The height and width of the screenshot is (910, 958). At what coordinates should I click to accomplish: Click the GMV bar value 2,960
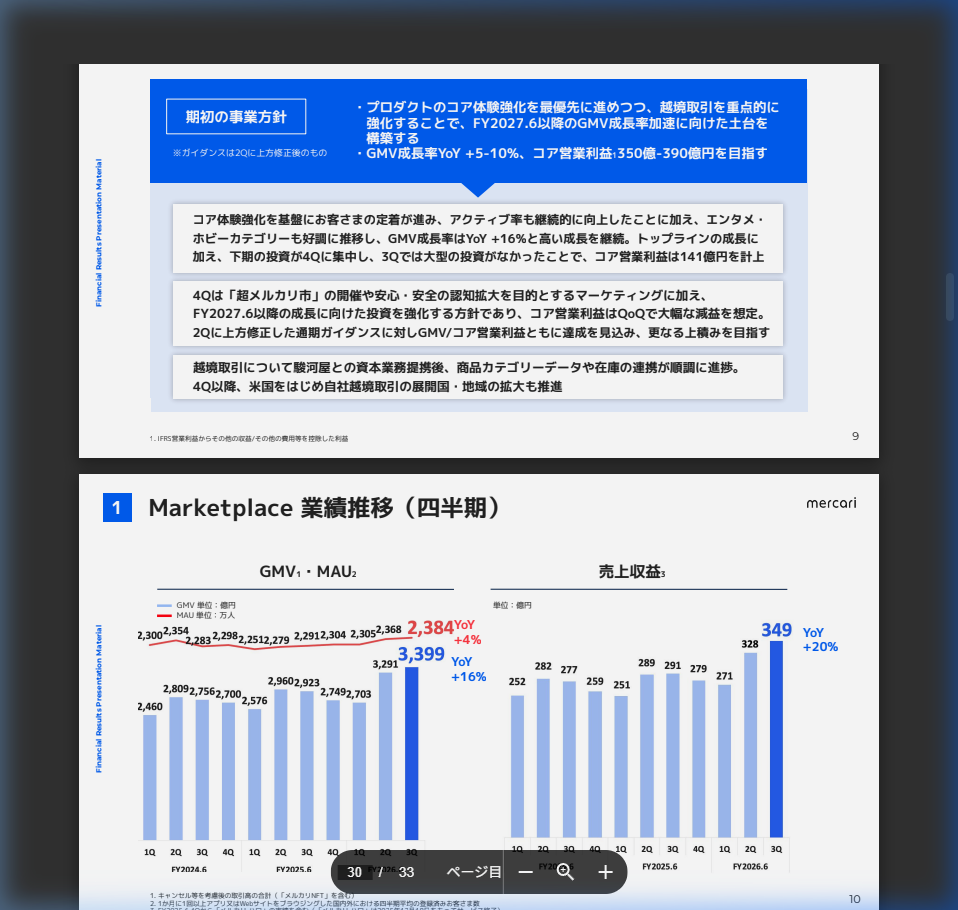coord(280,681)
